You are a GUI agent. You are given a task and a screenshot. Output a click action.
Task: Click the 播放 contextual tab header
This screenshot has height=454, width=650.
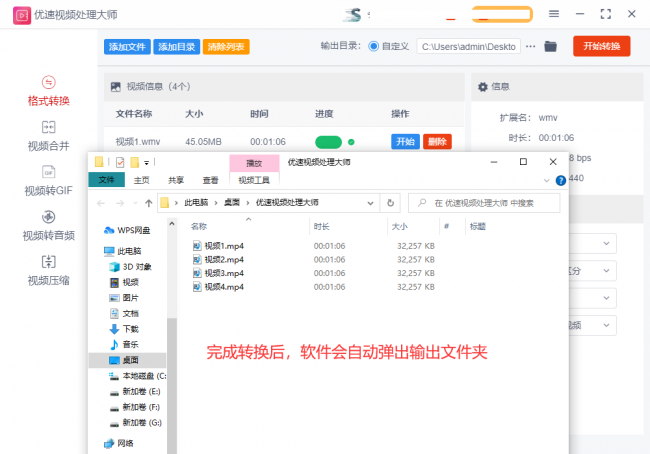[254, 163]
